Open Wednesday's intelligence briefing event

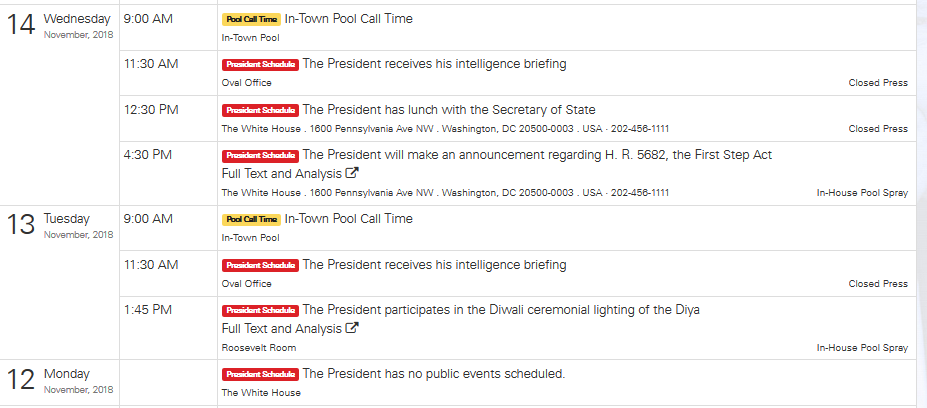[x=434, y=64]
